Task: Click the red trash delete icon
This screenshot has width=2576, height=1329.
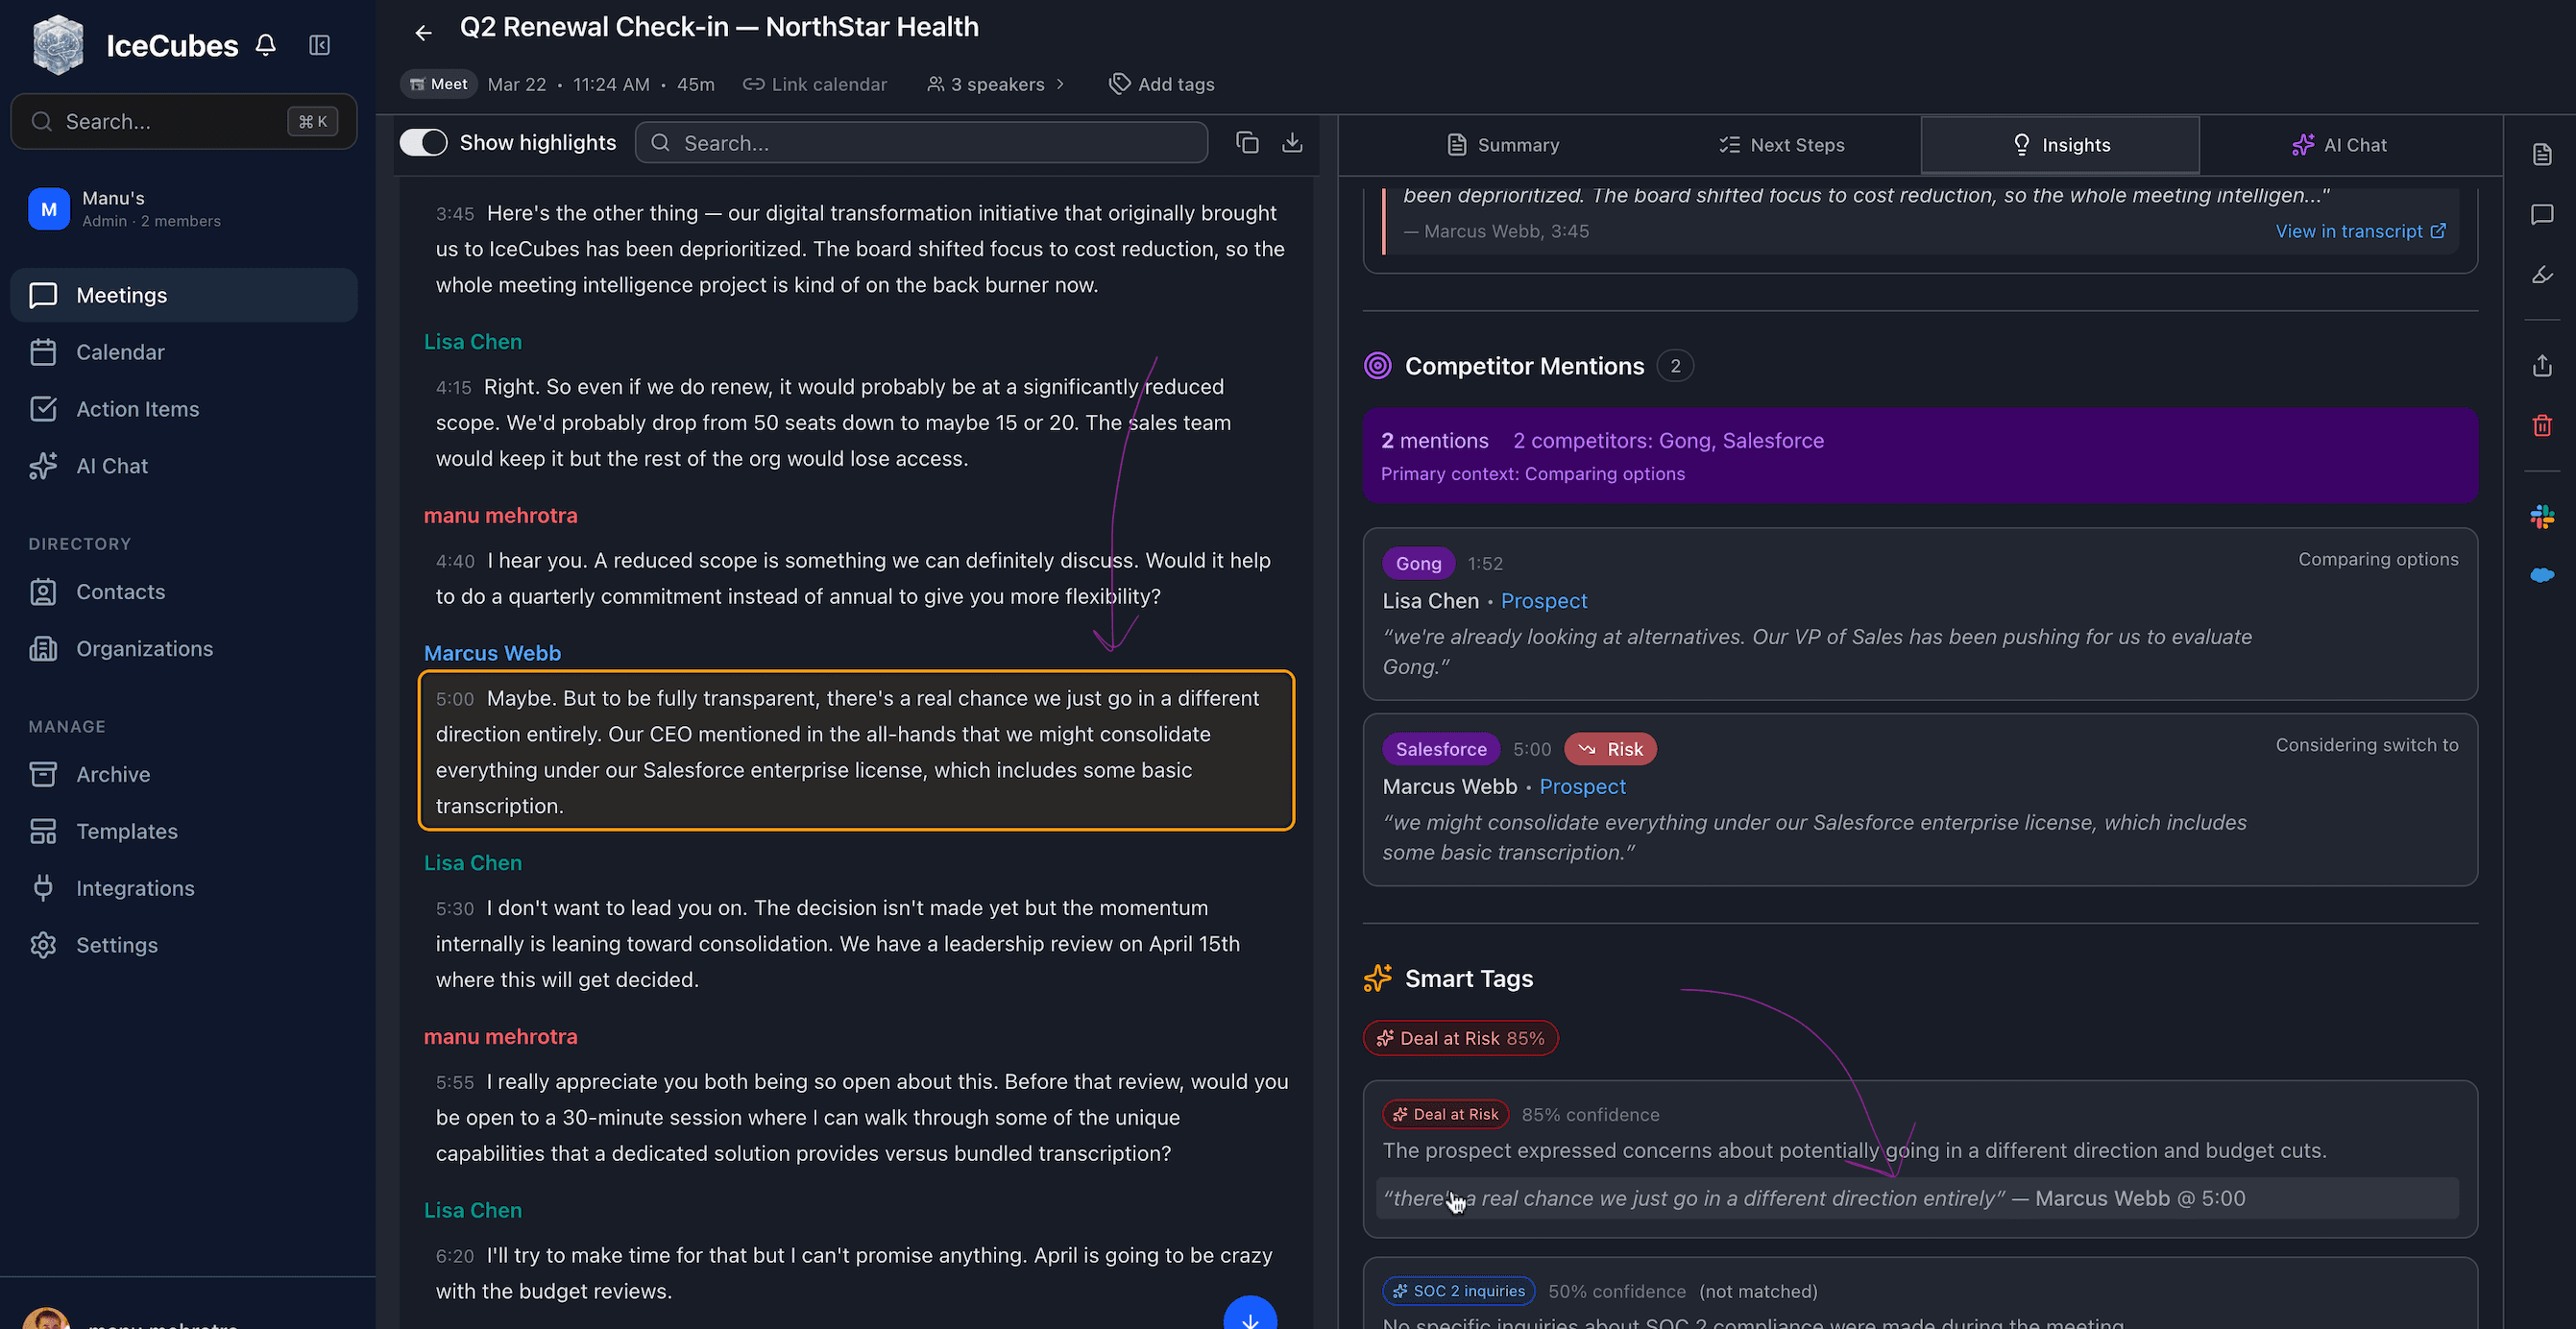Action: (x=2542, y=426)
